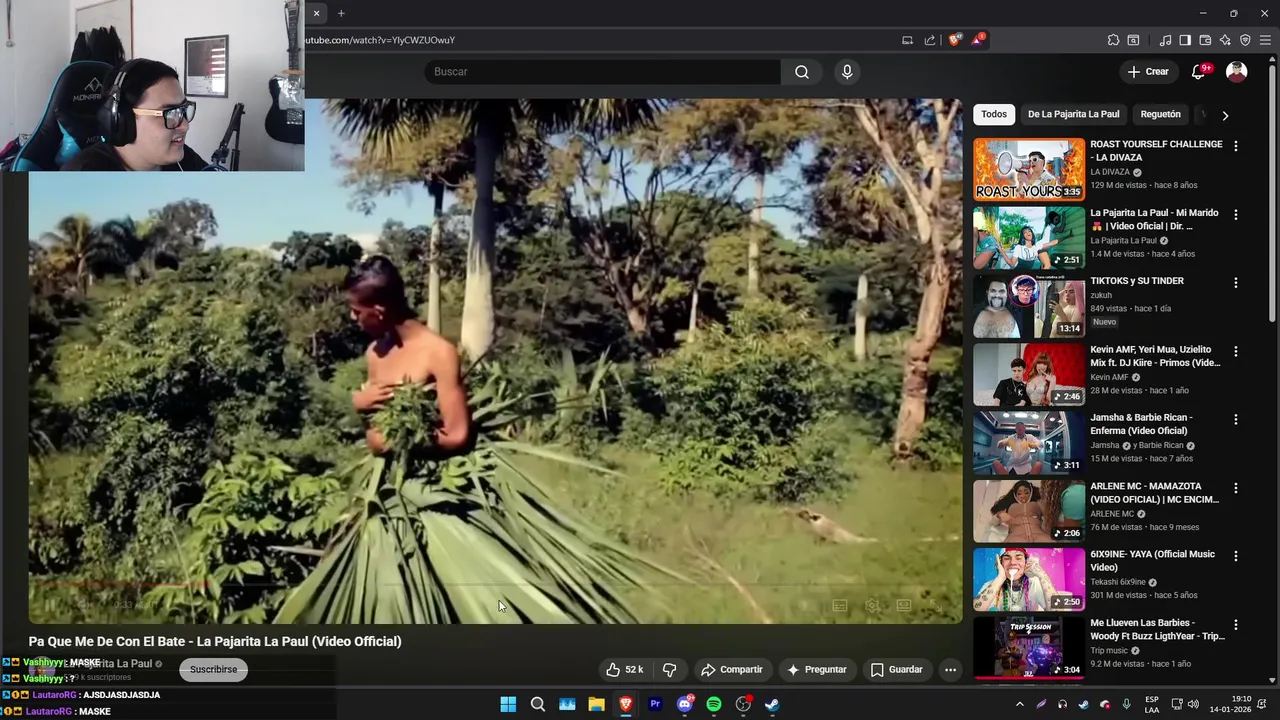This screenshot has width=1280, height=720.
Task: Click inside the Buscar search field
Action: pos(602,72)
